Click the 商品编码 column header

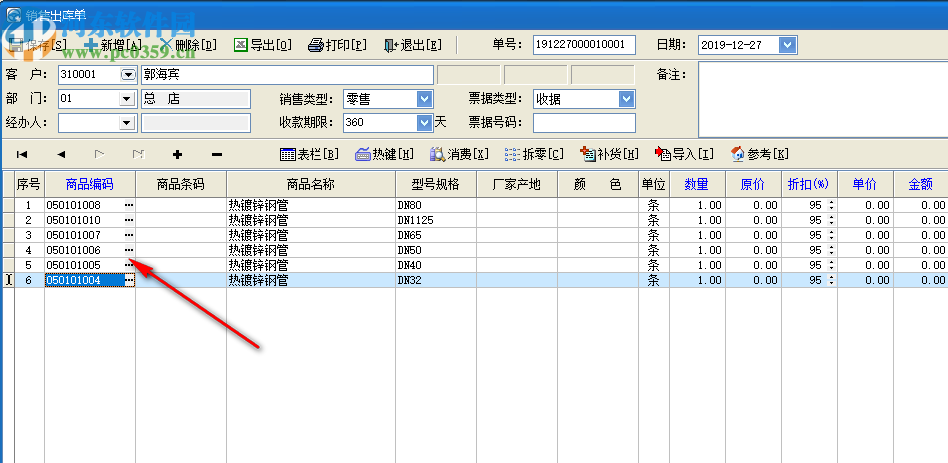(90, 184)
